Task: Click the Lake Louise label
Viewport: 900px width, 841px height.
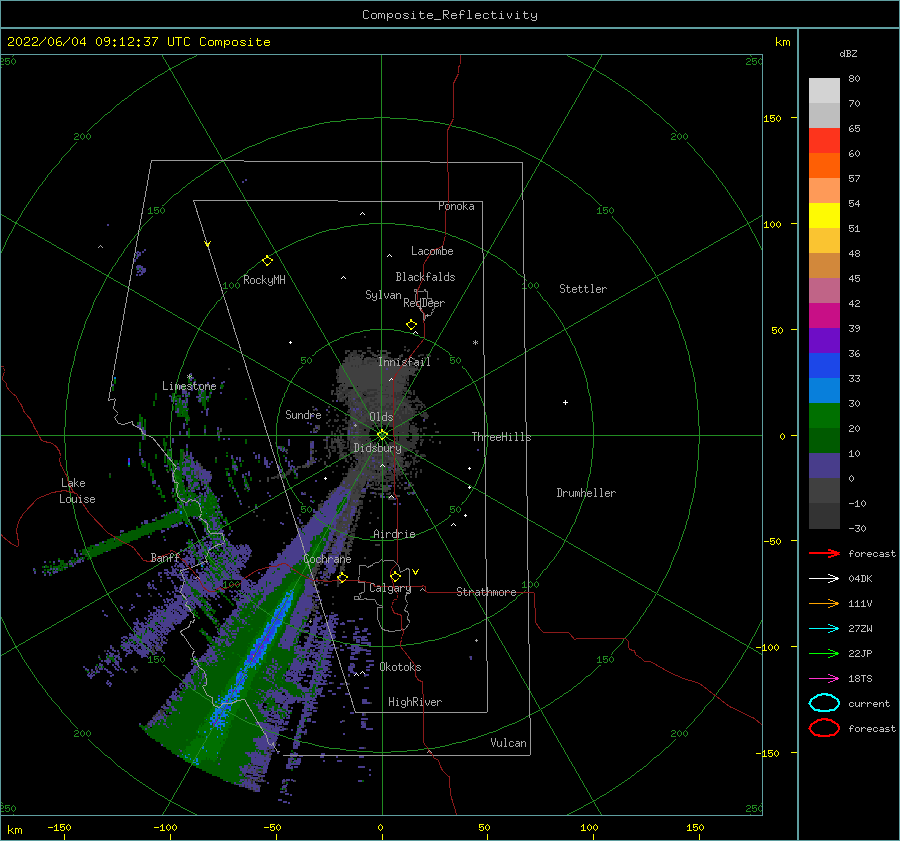Action: click(x=78, y=491)
